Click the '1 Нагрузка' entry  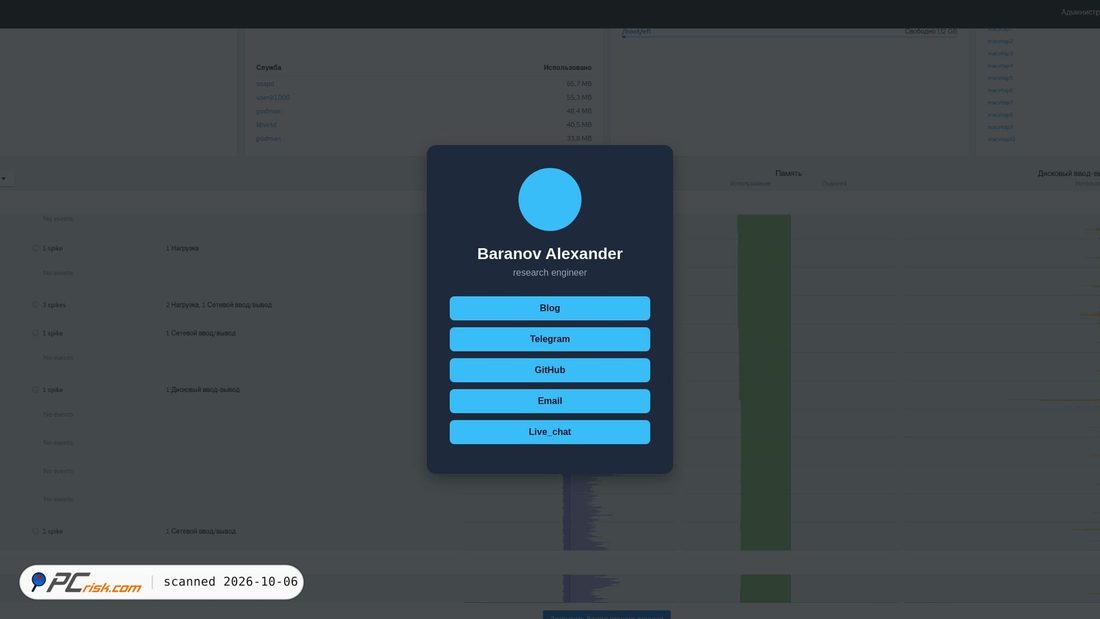point(182,248)
